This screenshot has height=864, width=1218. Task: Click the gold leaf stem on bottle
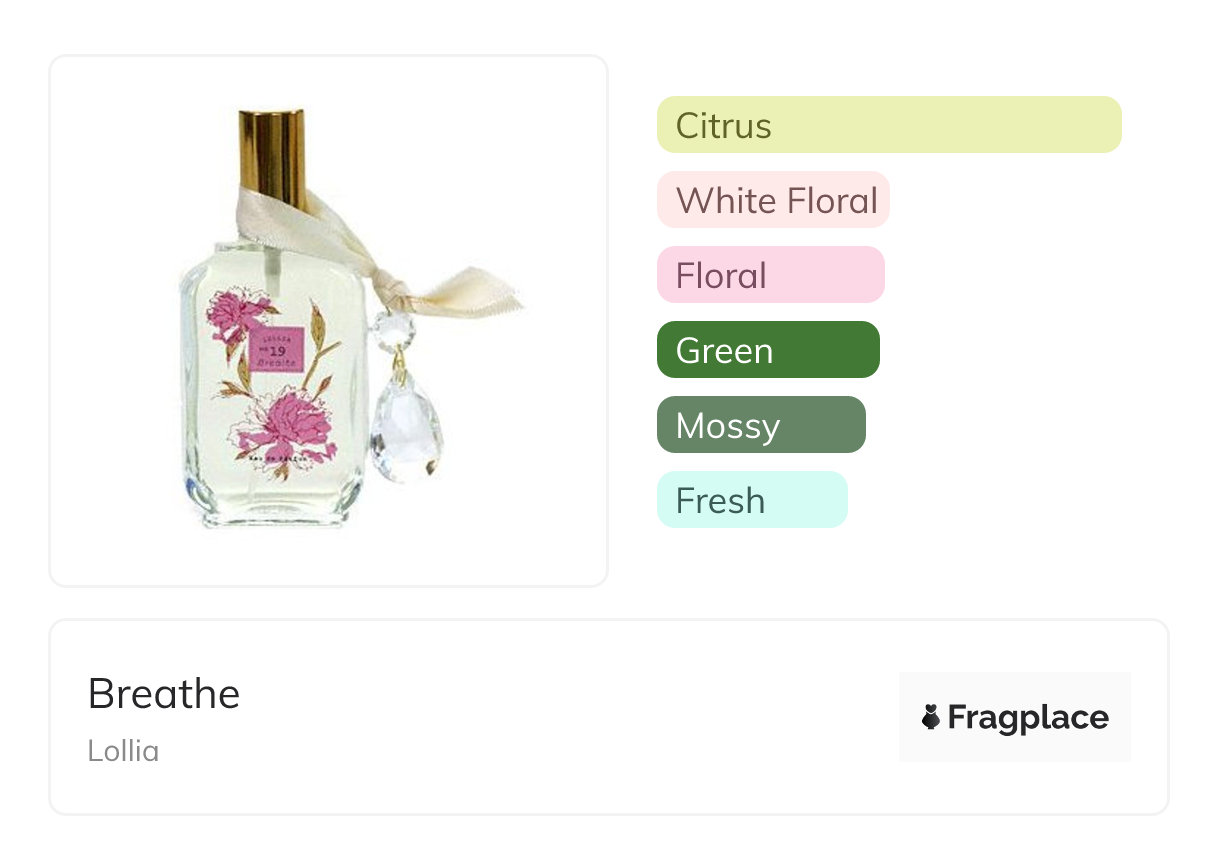(x=322, y=350)
